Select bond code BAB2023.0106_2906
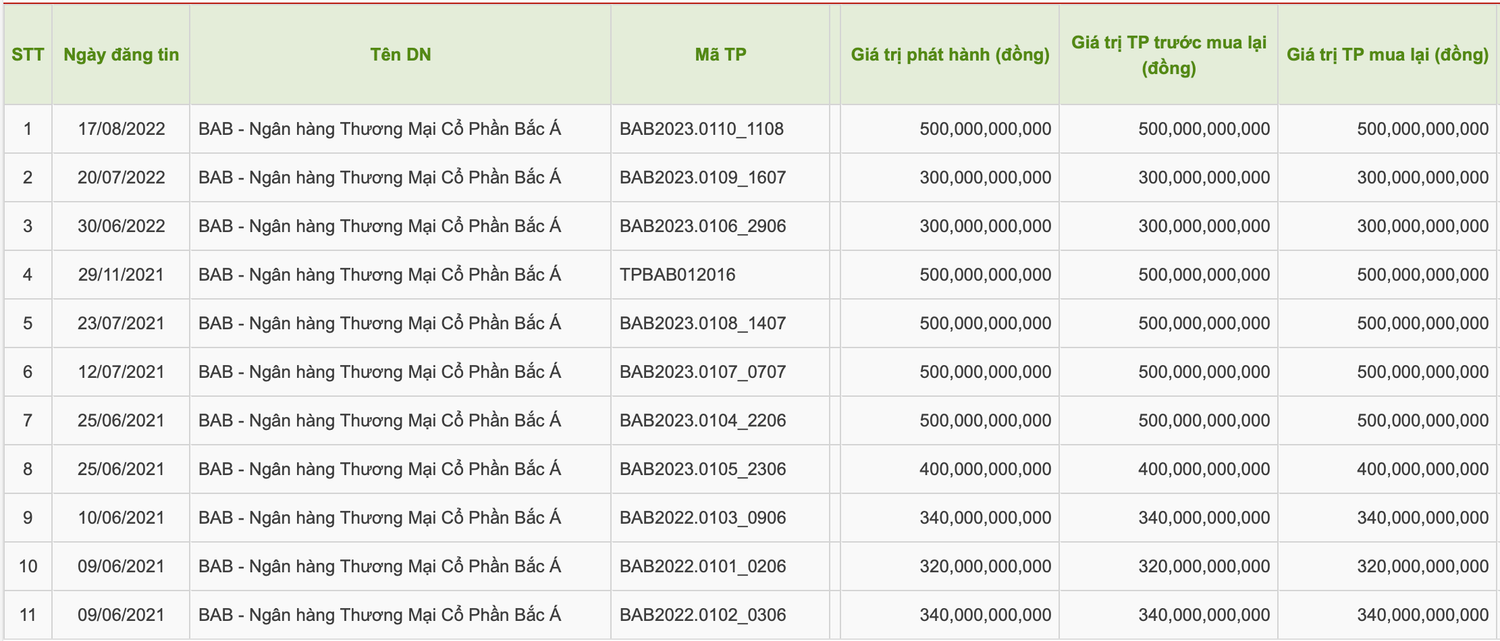Screen dimensions: 1500x641 pyautogui.click(x=703, y=226)
